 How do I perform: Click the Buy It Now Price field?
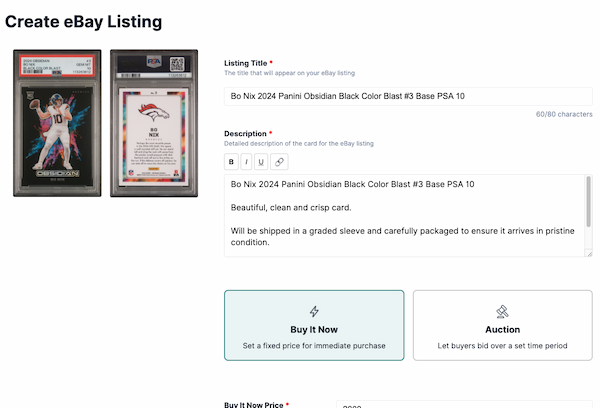(465, 404)
